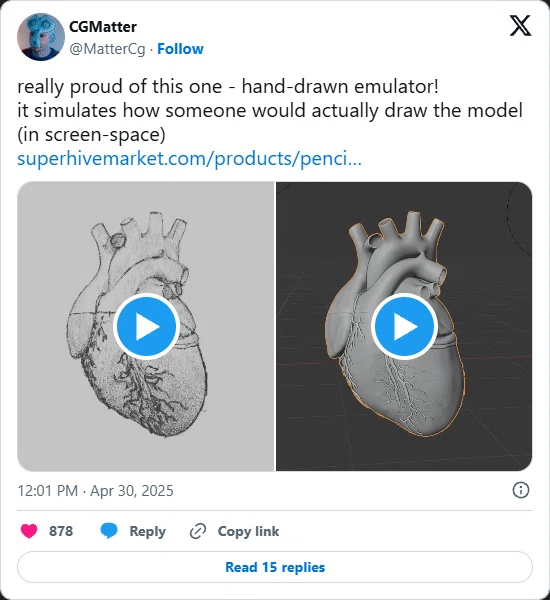Click the blue reply speech bubble icon
The width and height of the screenshot is (550, 600).
click(x=109, y=531)
